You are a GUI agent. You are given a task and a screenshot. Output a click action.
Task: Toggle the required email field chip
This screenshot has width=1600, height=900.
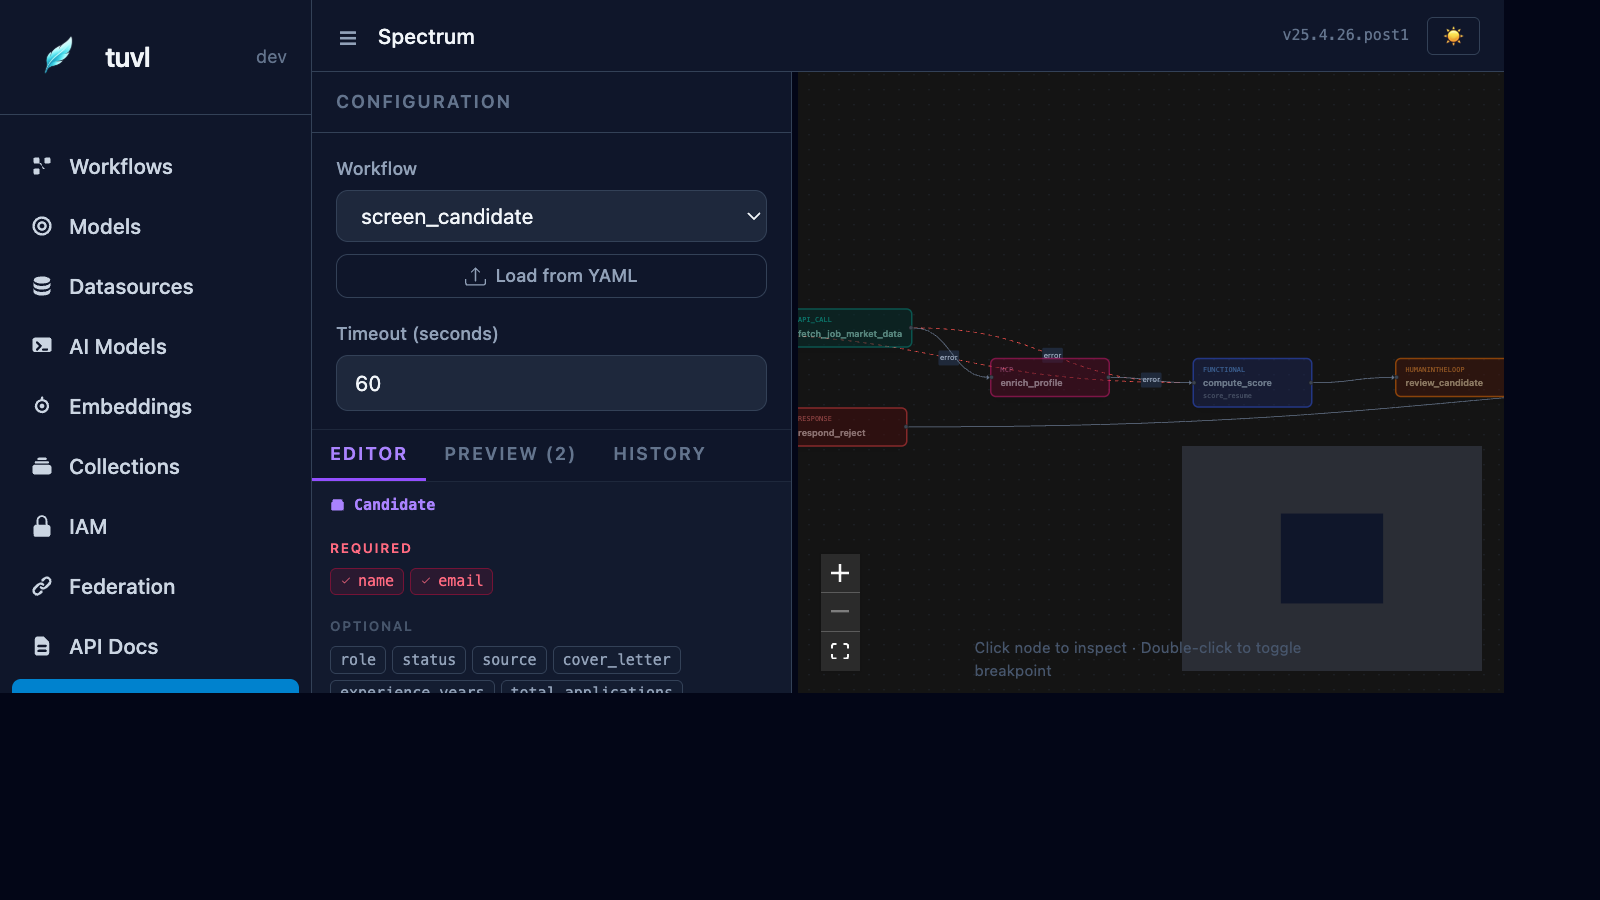451,581
